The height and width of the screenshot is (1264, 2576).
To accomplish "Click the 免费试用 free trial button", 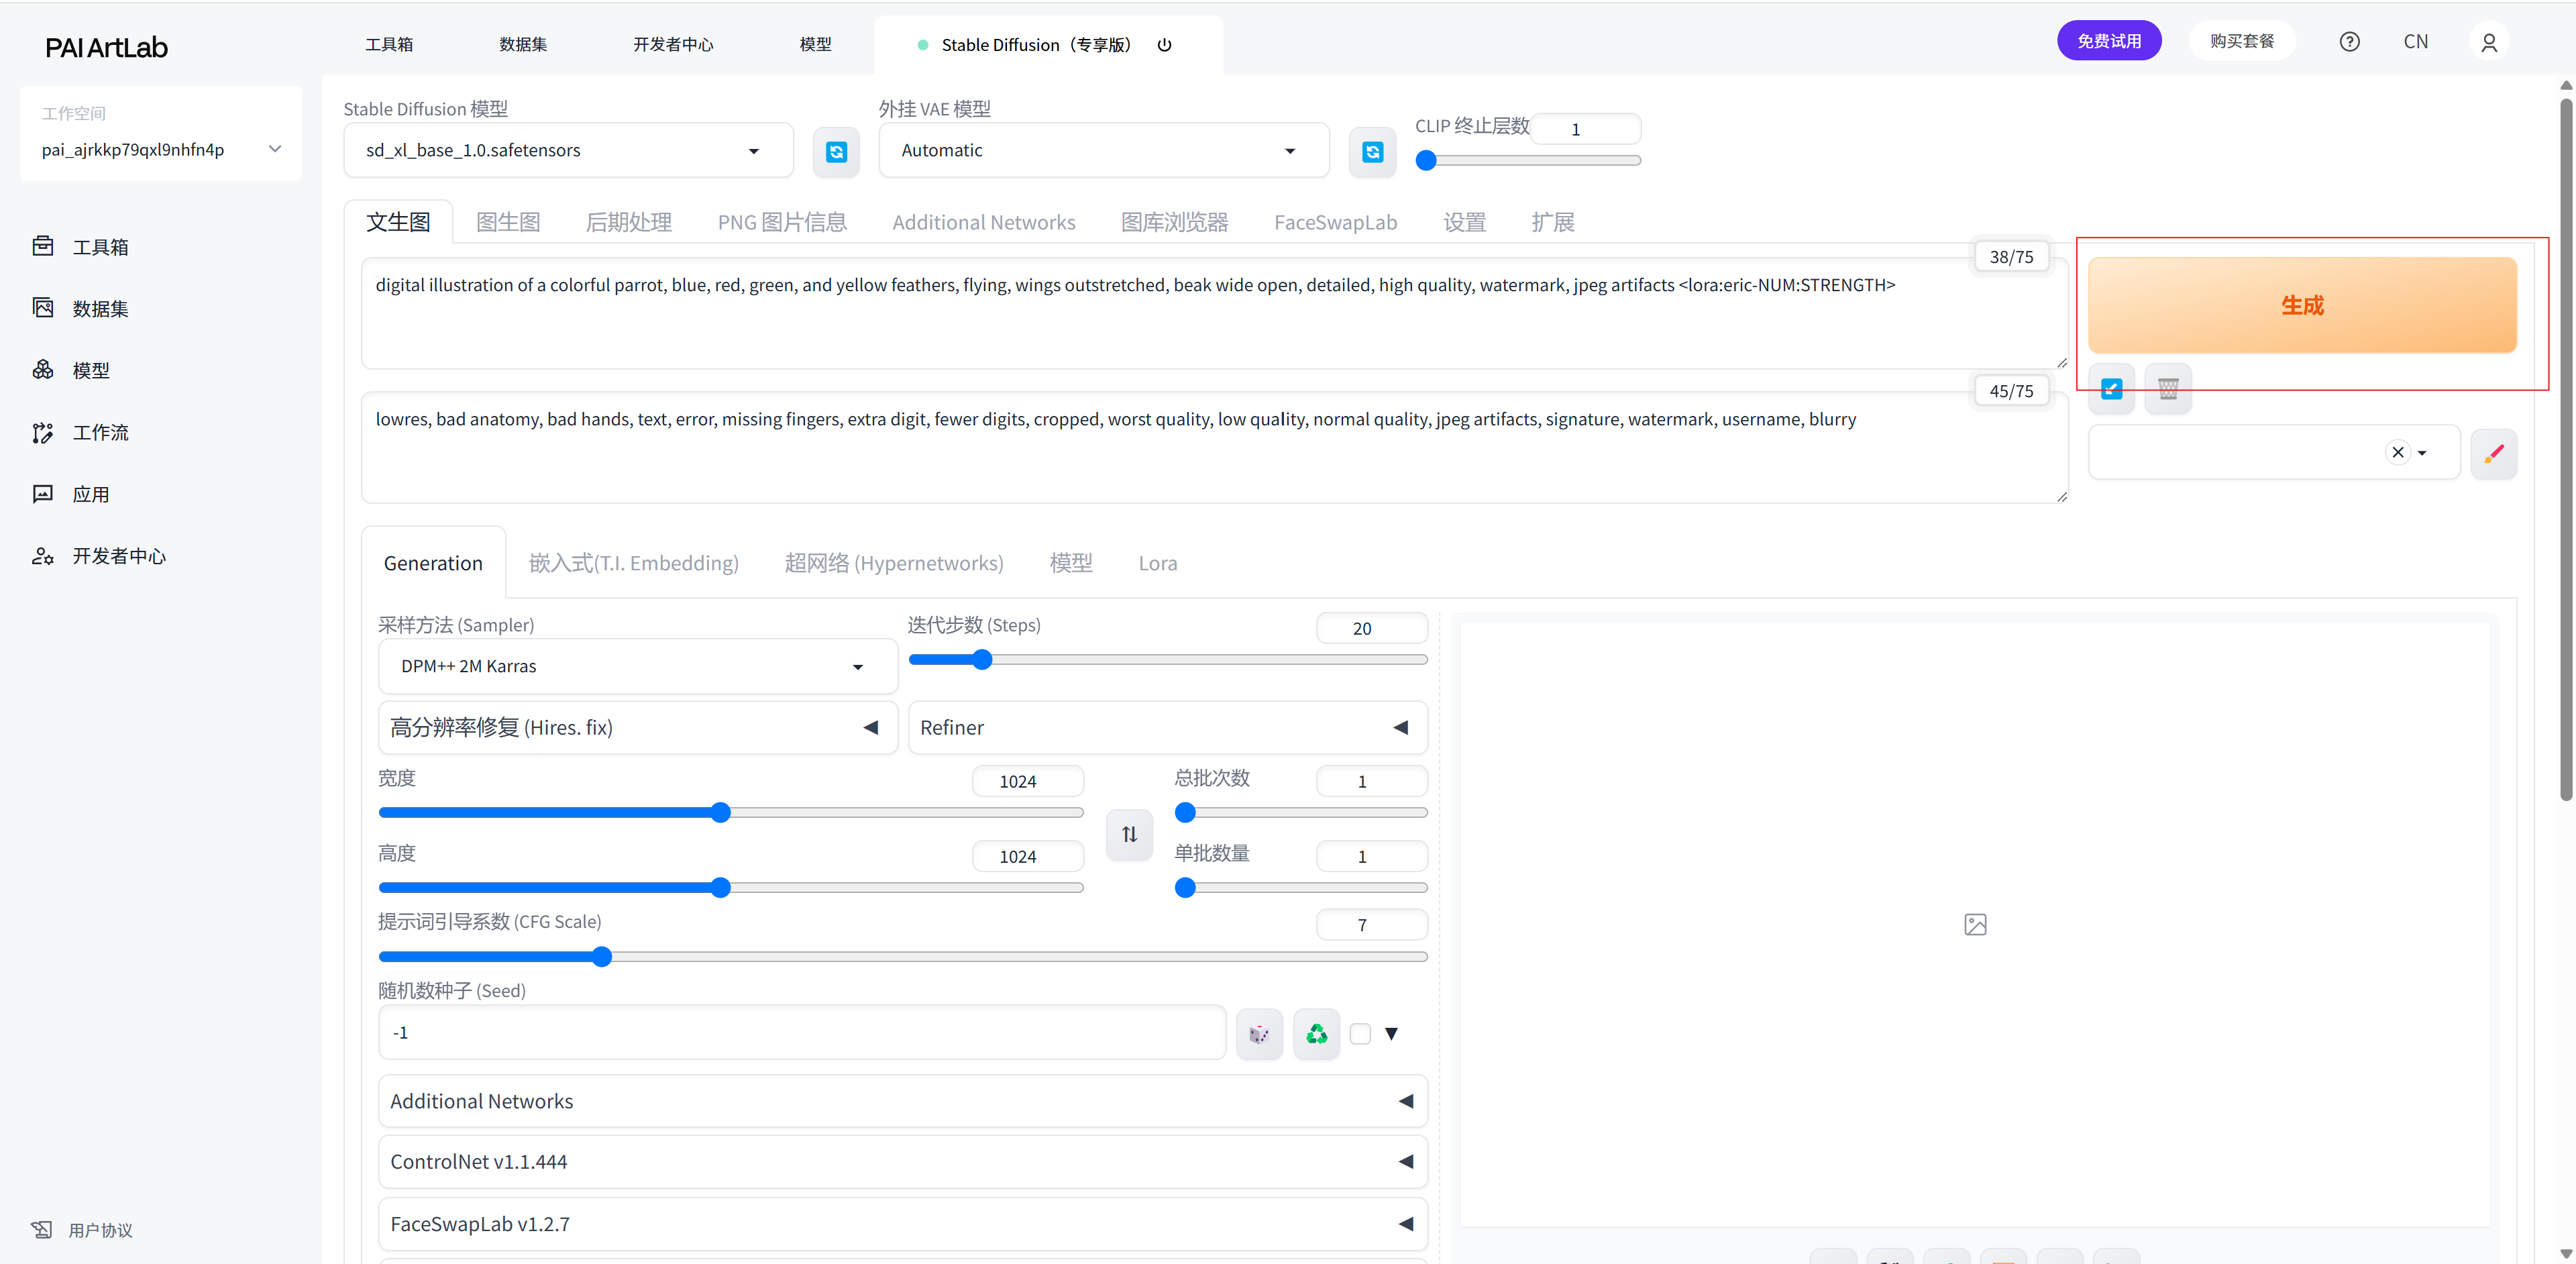I will click(x=2108, y=41).
